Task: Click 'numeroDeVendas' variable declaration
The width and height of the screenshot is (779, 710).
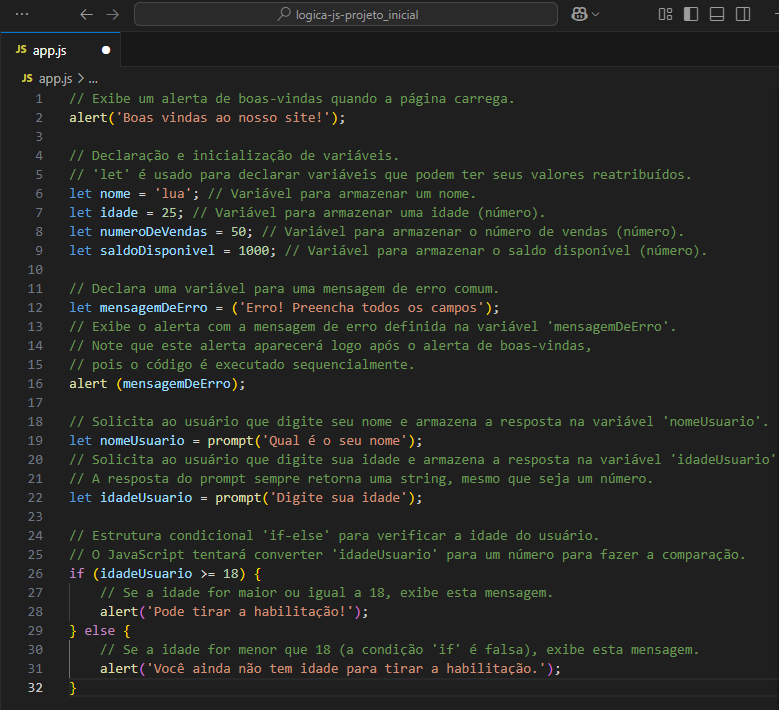Action: [x=154, y=232]
